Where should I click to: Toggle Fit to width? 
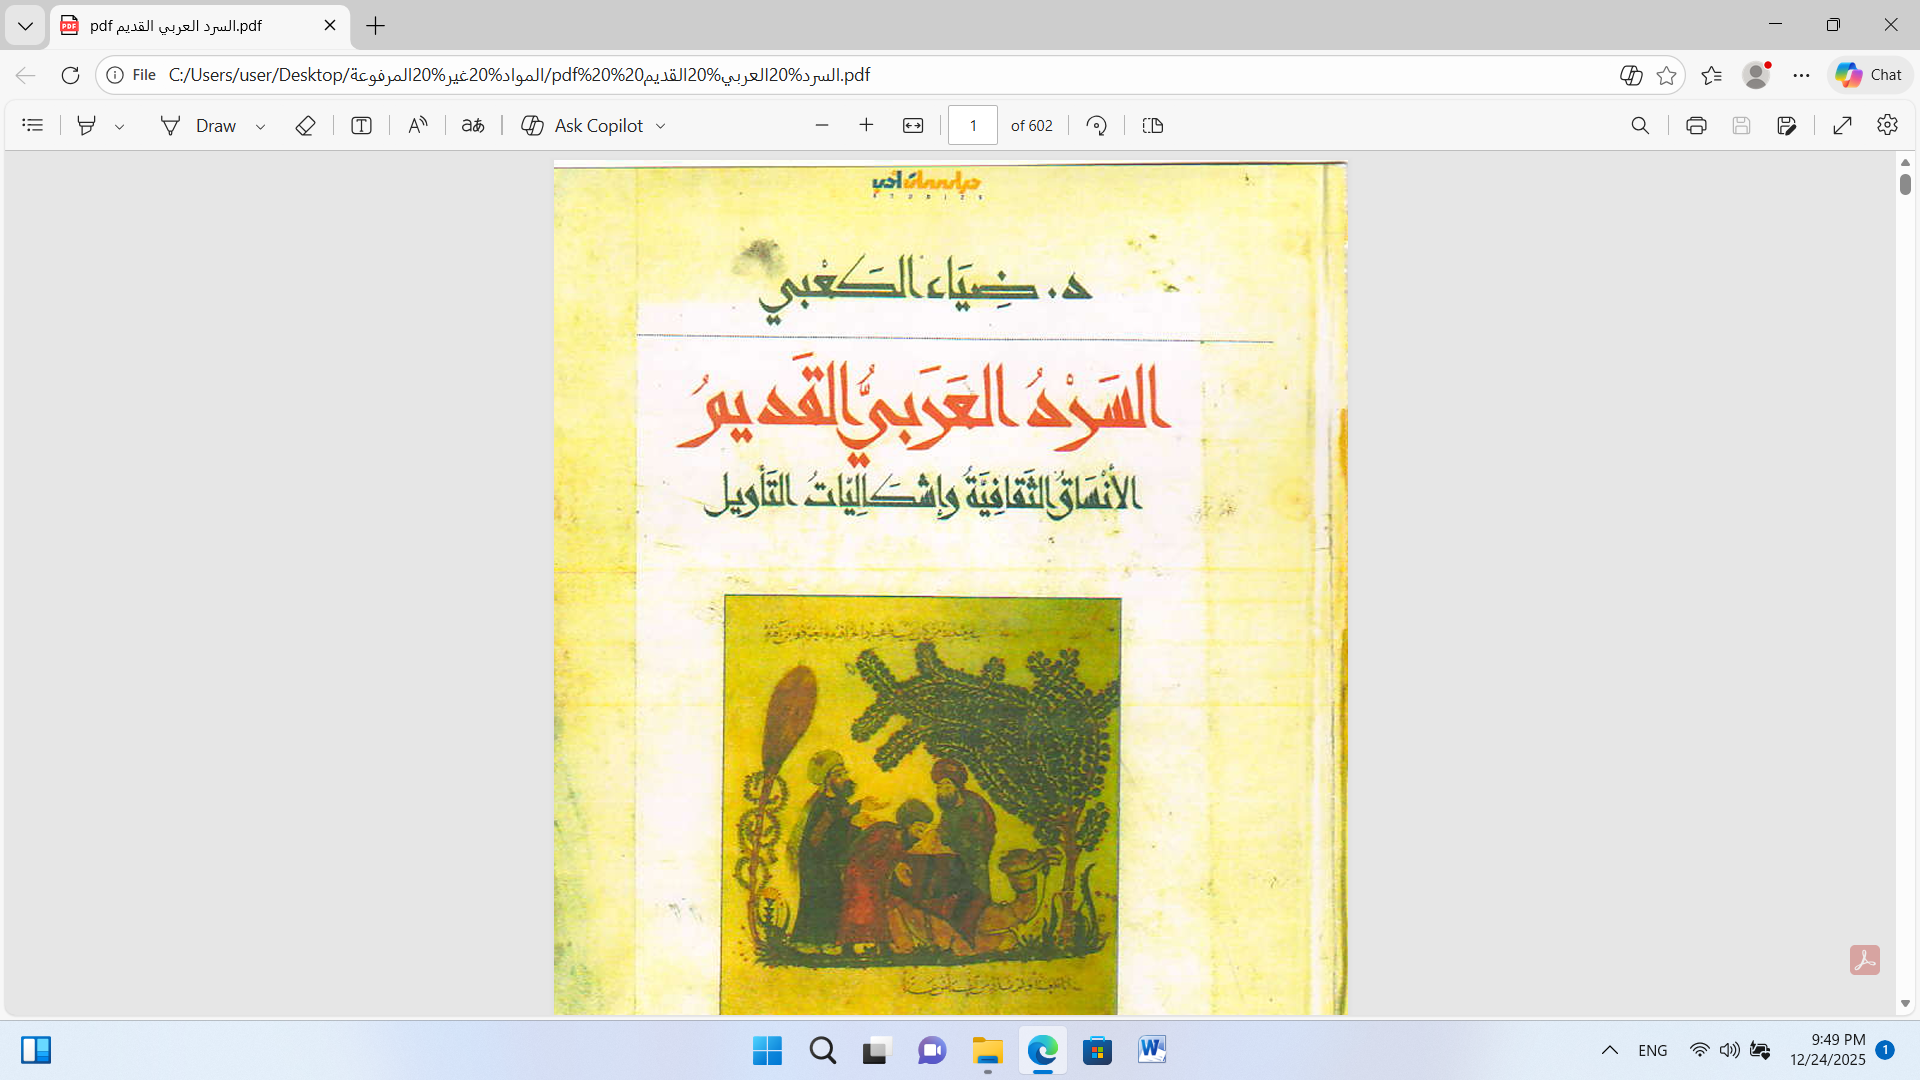pyautogui.click(x=913, y=125)
